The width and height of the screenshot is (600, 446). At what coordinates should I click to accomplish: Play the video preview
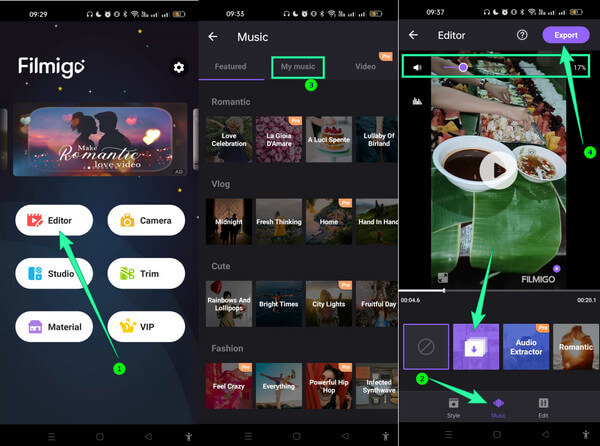pyautogui.click(x=498, y=170)
